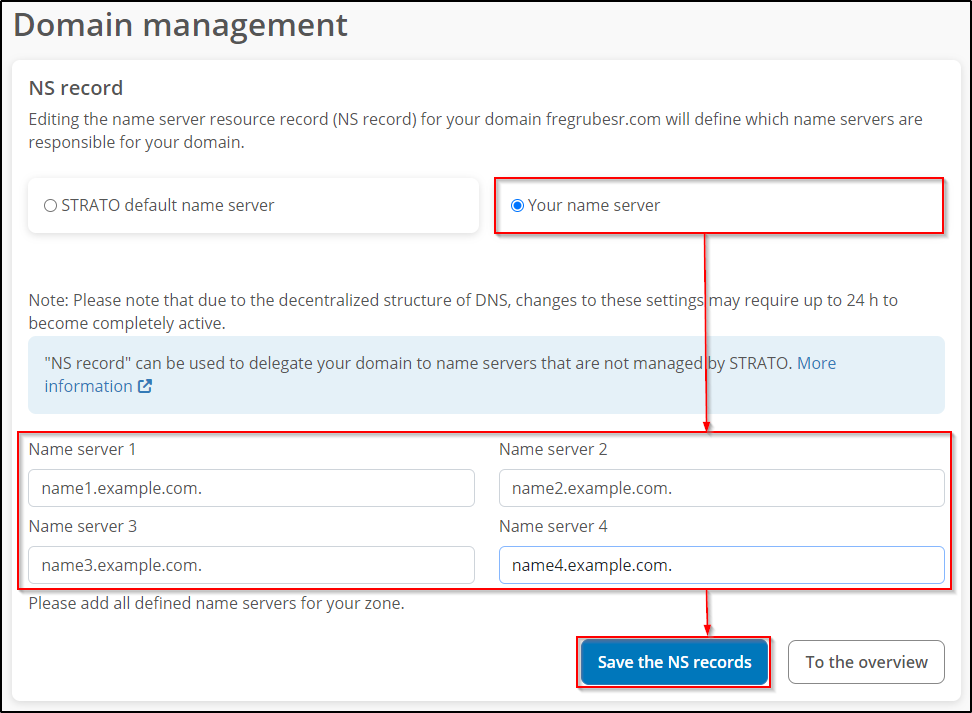Click the 'Domain management' page heading
This screenshot has width=972, height=713.
click(x=181, y=25)
